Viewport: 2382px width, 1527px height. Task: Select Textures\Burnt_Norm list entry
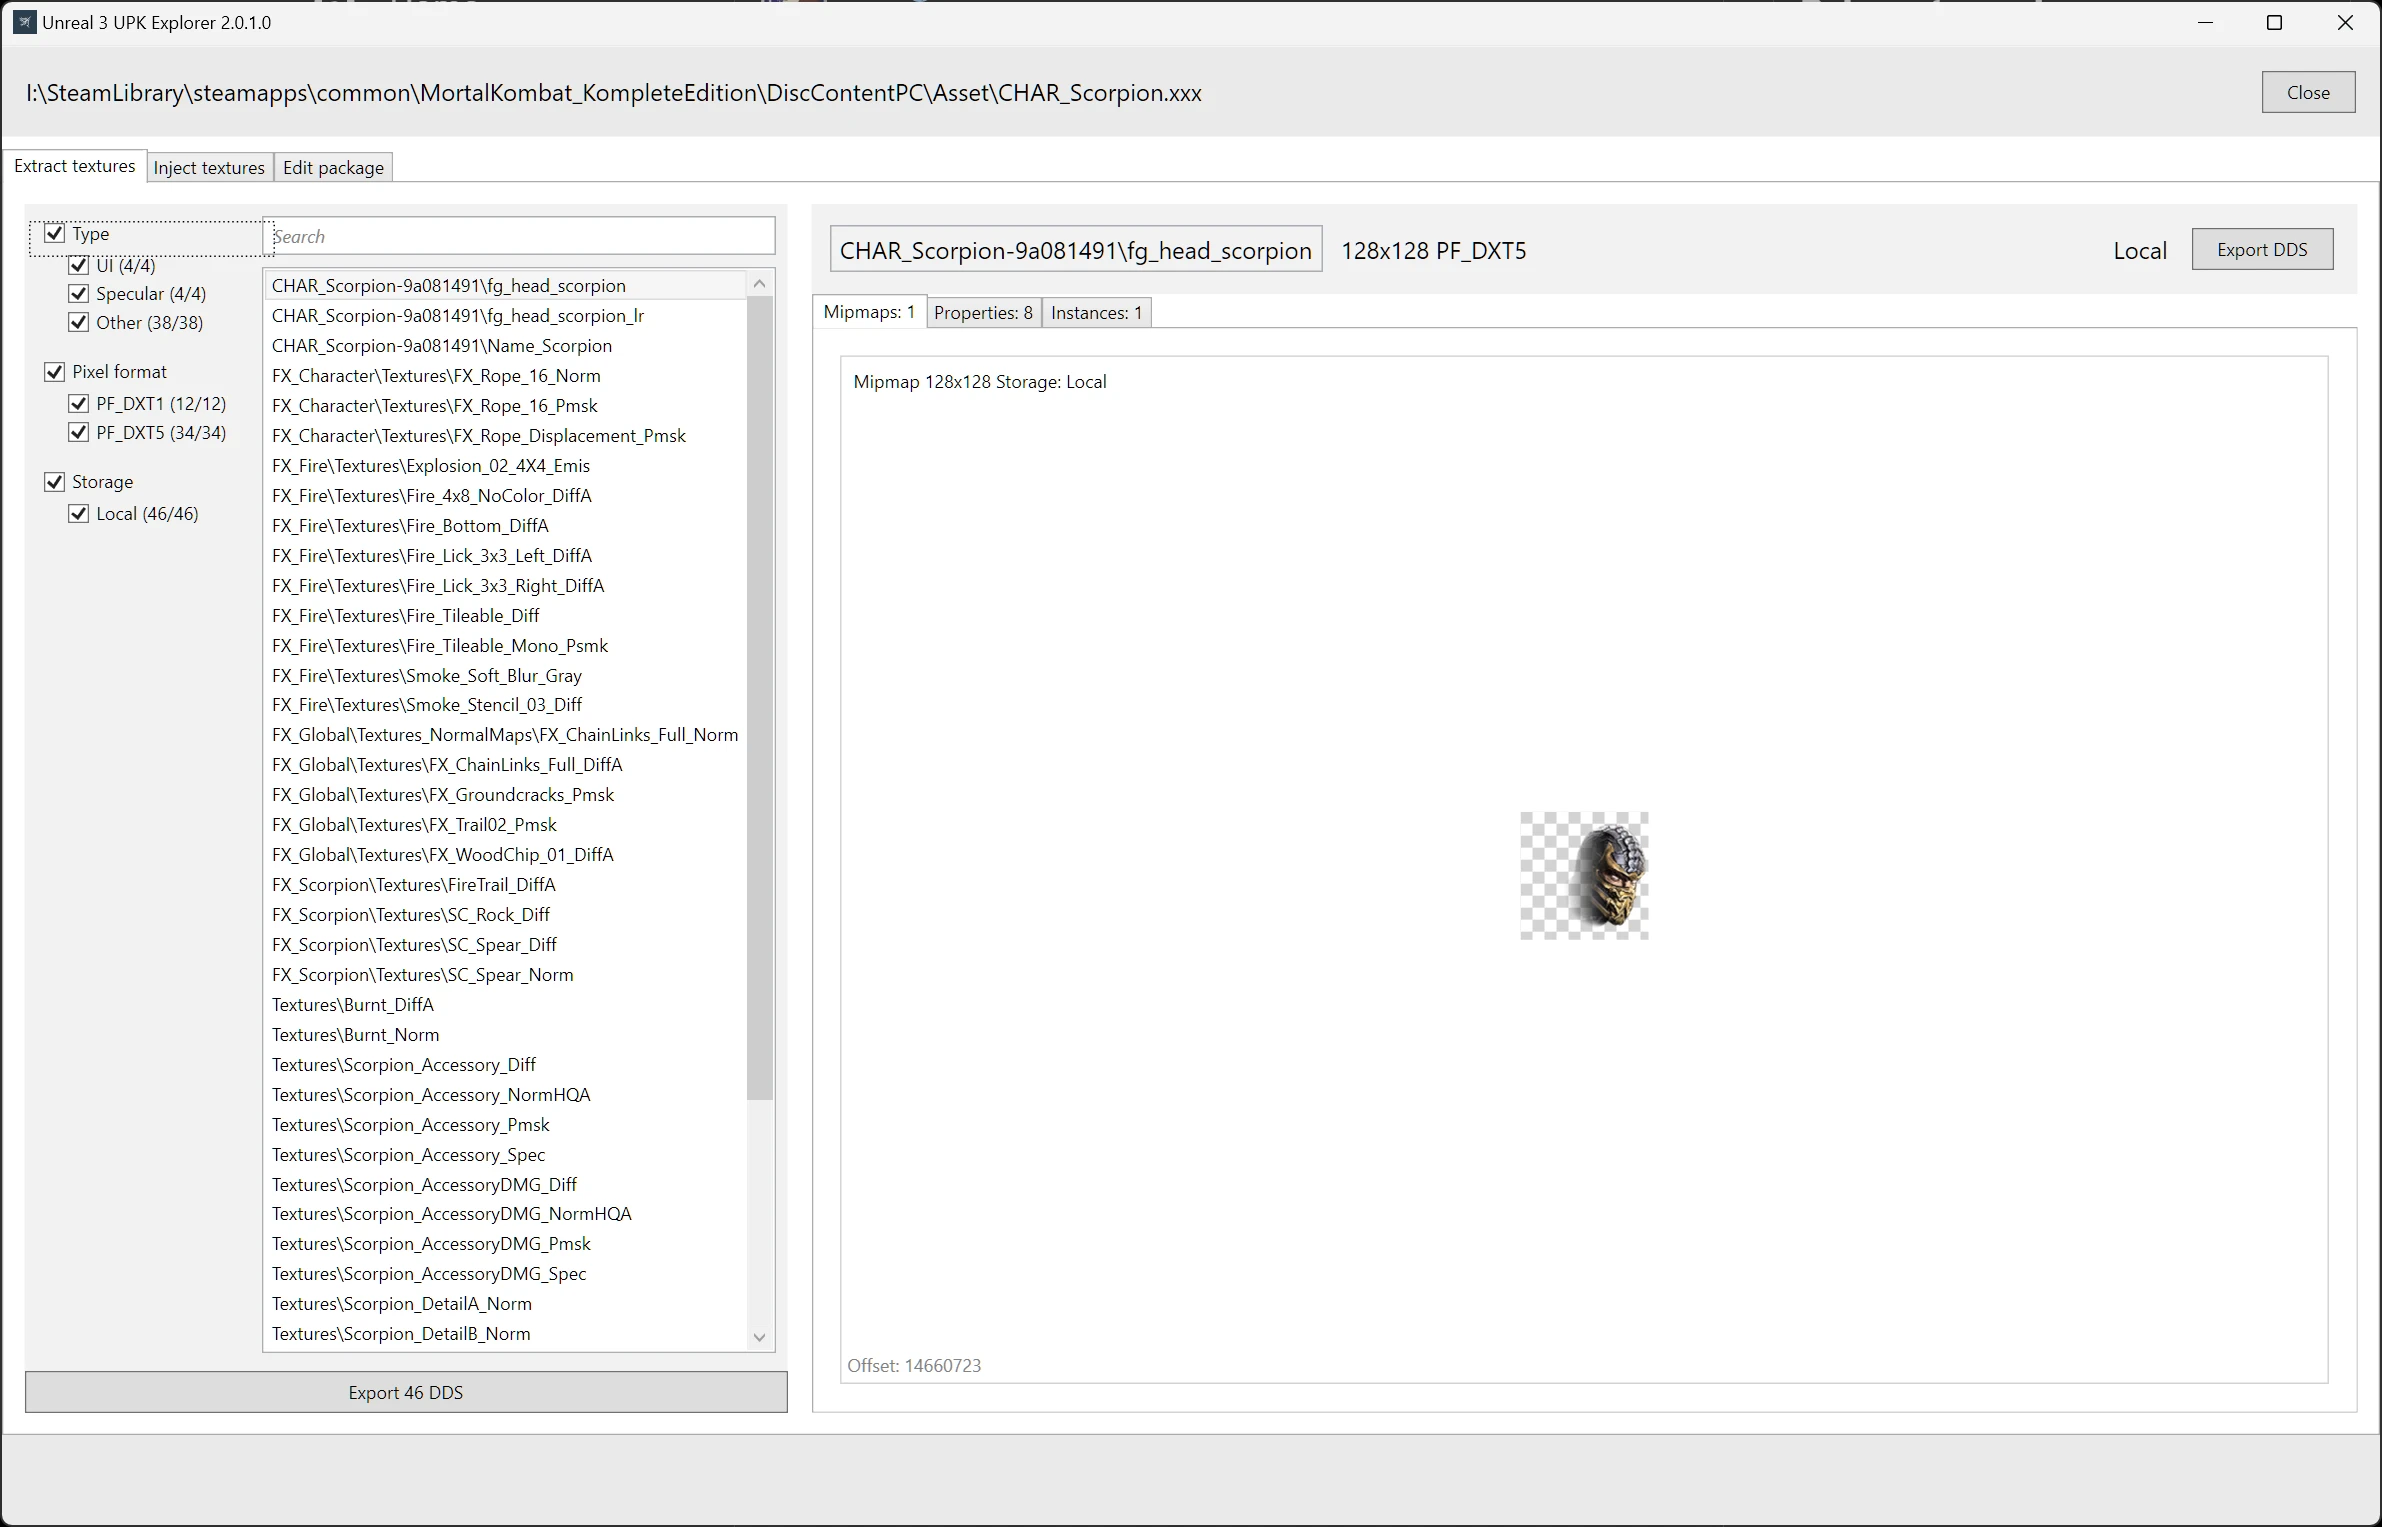coord(356,1035)
